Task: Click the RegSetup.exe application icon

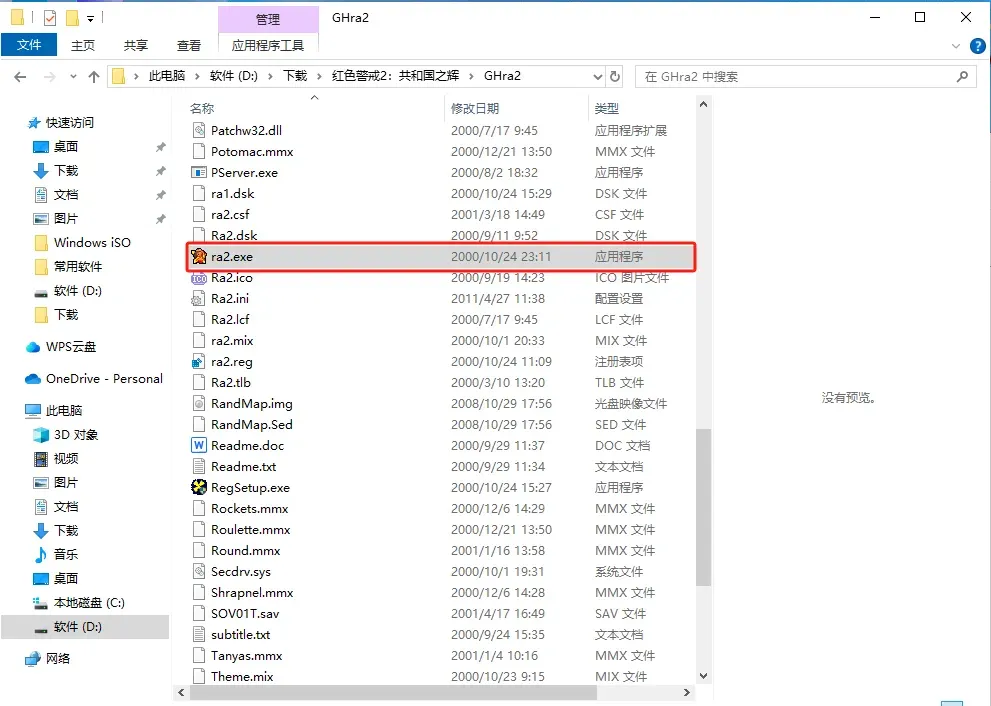Action: (x=199, y=487)
